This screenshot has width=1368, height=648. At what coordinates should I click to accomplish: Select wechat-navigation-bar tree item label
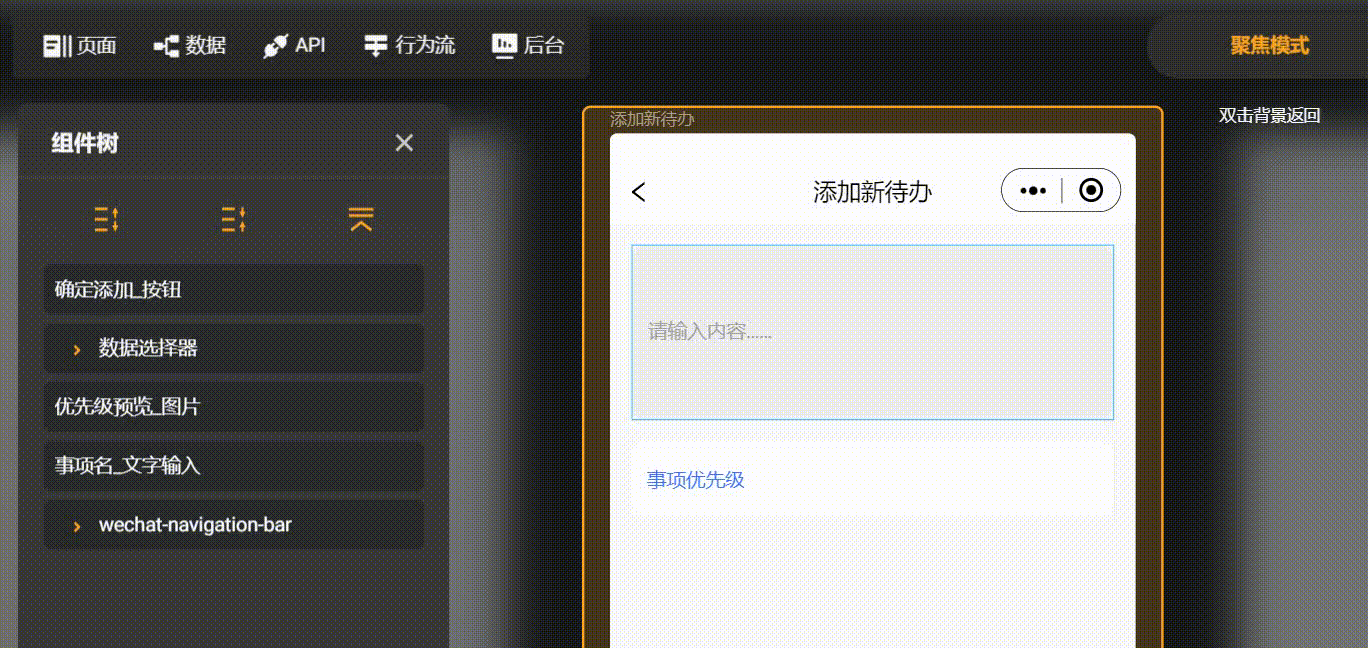[195, 524]
